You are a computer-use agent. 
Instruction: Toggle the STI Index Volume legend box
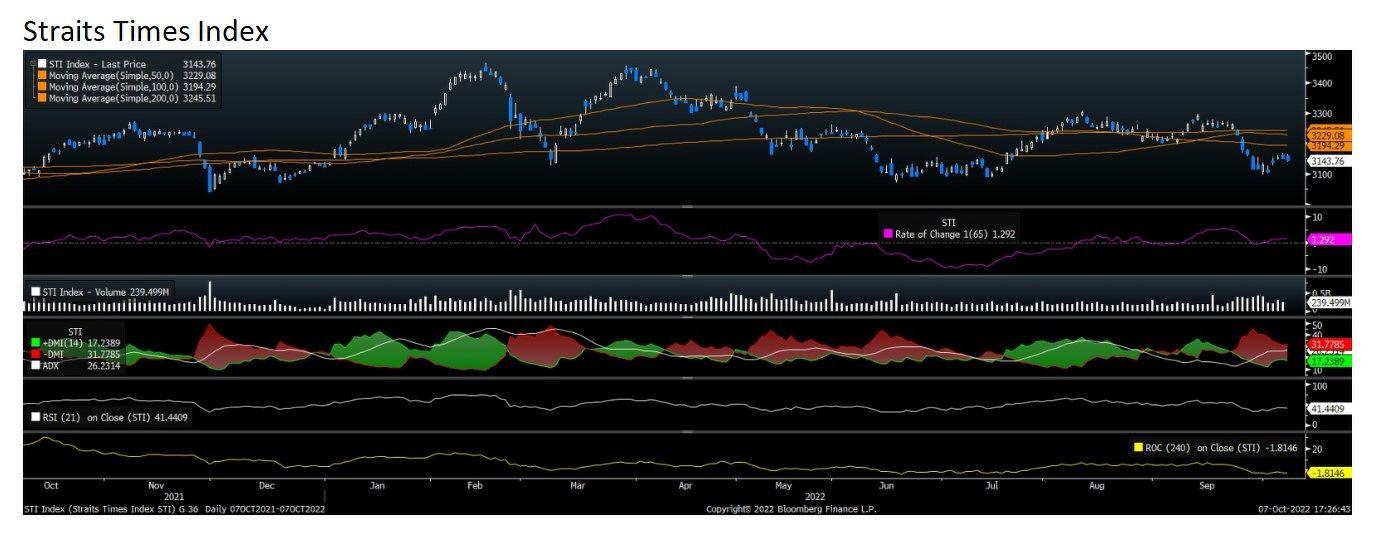(37, 291)
